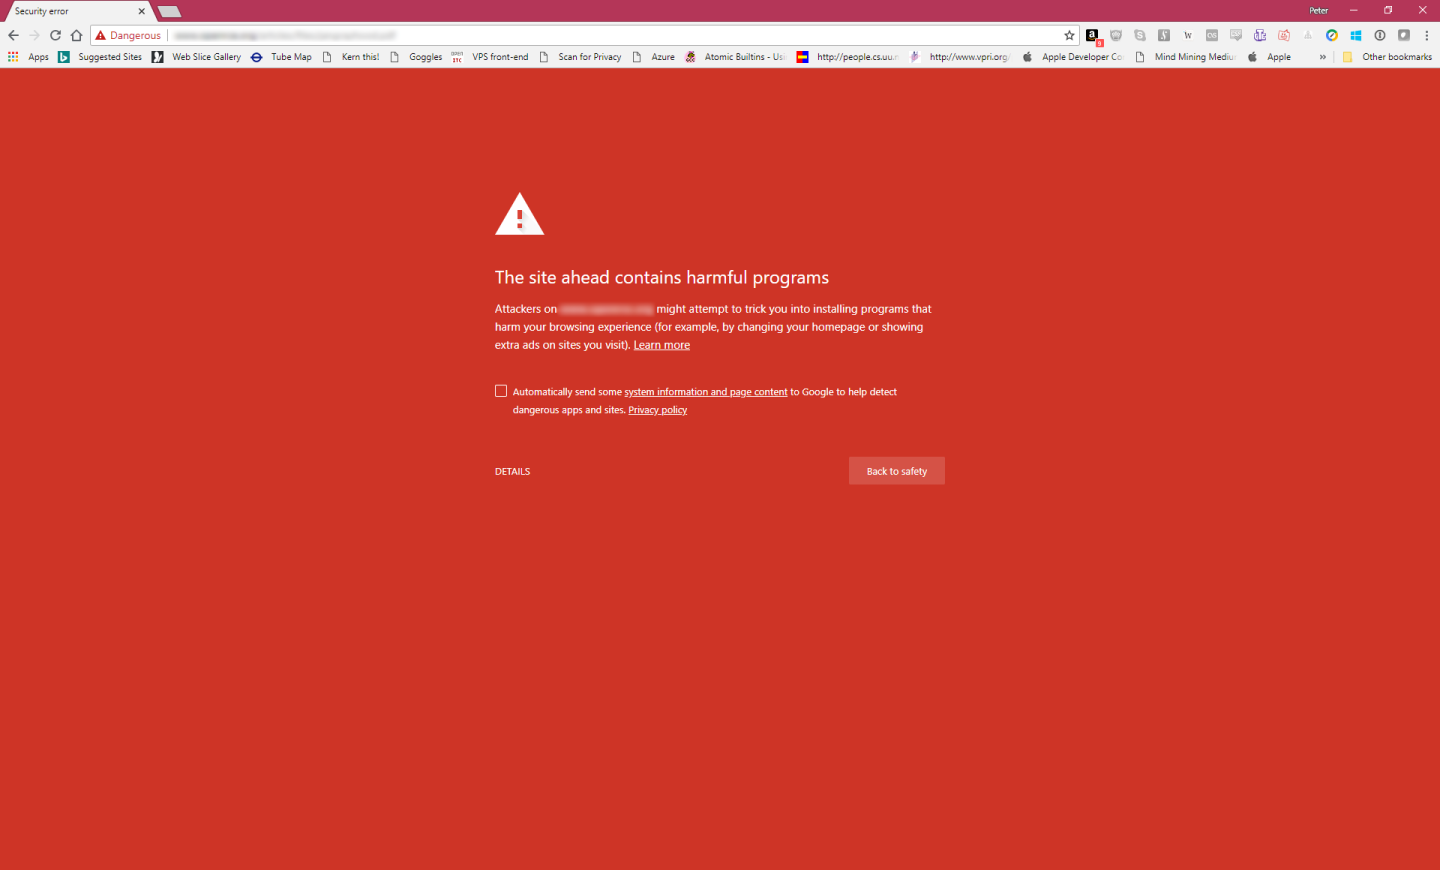
Task: Open the Chrome customize menu
Action: (1427, 34)
